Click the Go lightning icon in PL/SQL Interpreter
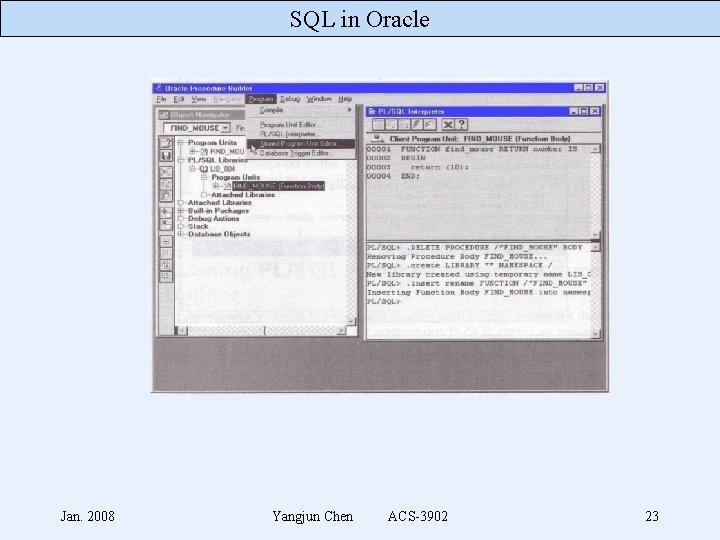720x540 pixels. [417, 124]
